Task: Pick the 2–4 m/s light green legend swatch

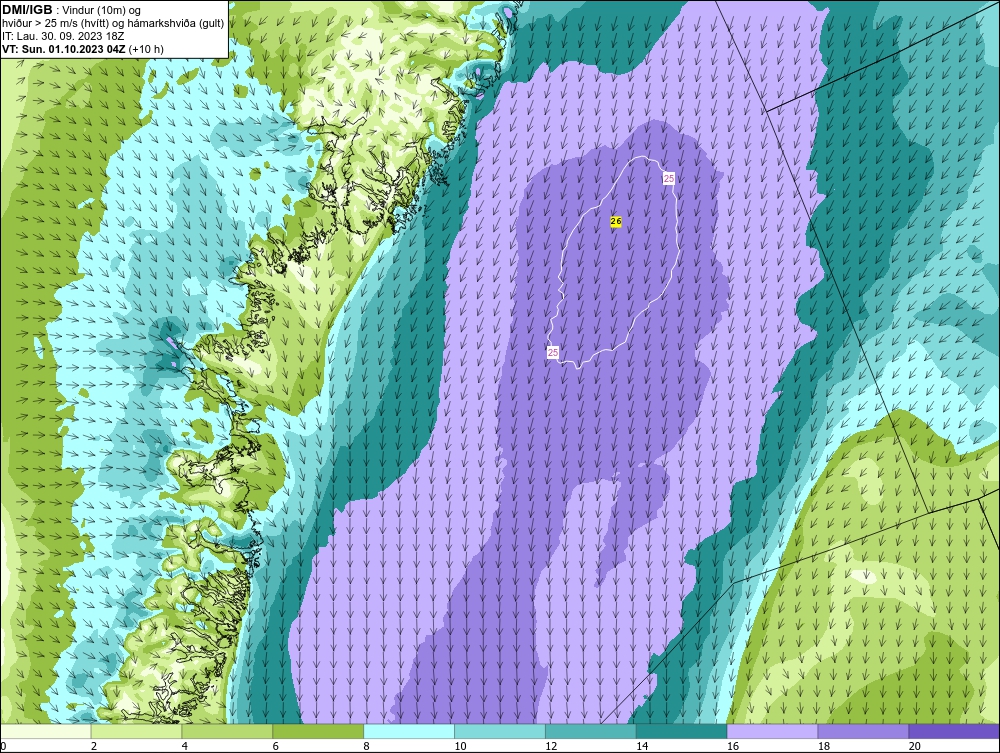Action: tap(136, 731)
